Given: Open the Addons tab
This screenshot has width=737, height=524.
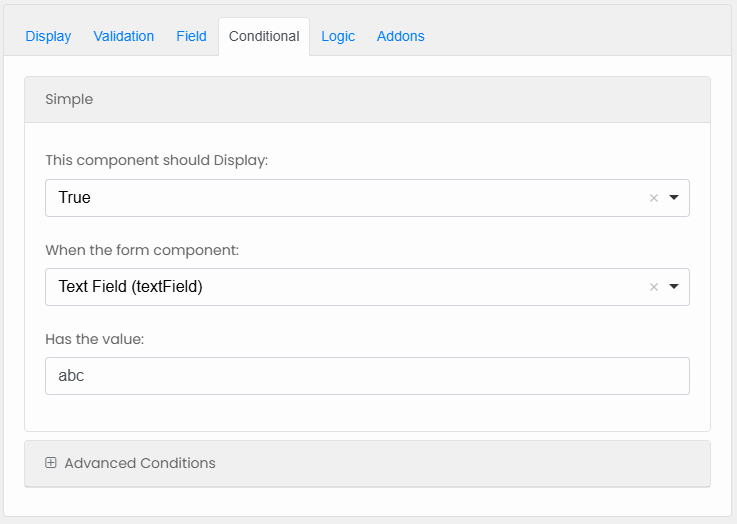Looking at the screenshot, I should click(x=400, y=36).
